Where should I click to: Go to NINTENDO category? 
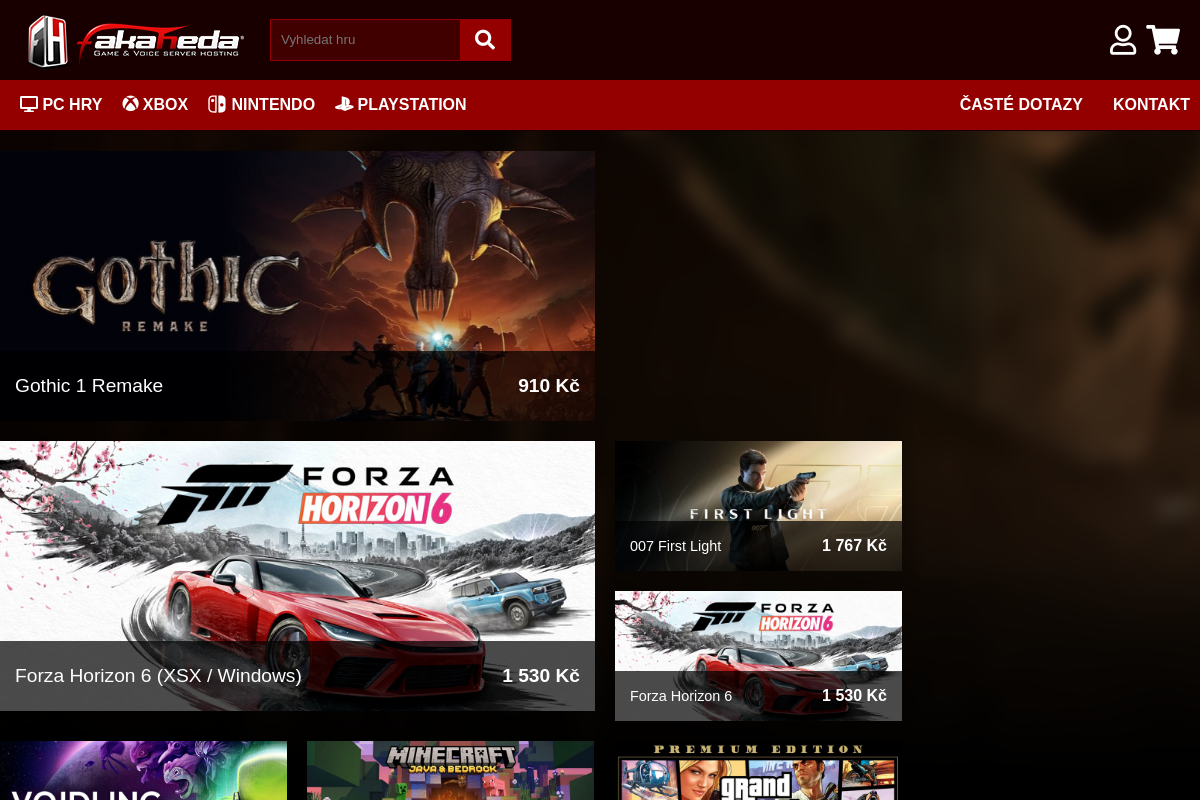(x=261, y=104)
